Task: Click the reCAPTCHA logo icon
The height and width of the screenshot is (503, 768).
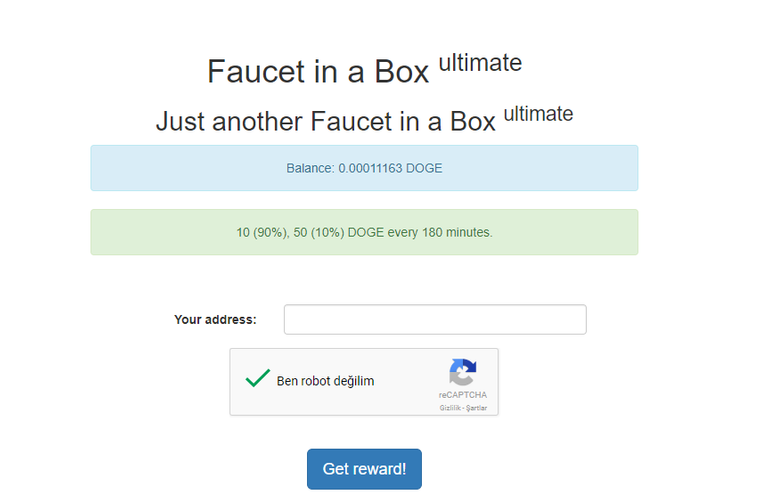Action: click(463, 372)
